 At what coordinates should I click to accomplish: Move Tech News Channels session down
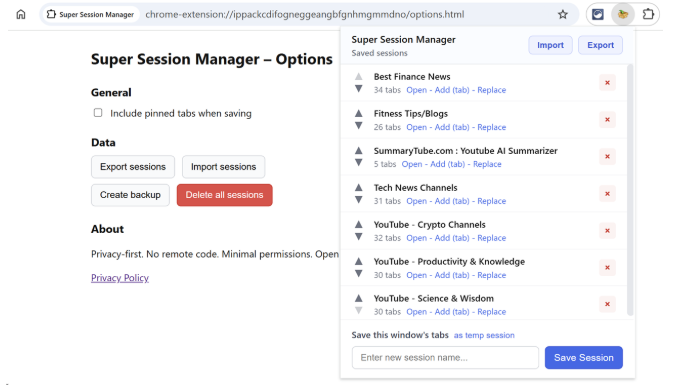click(359, 200)
